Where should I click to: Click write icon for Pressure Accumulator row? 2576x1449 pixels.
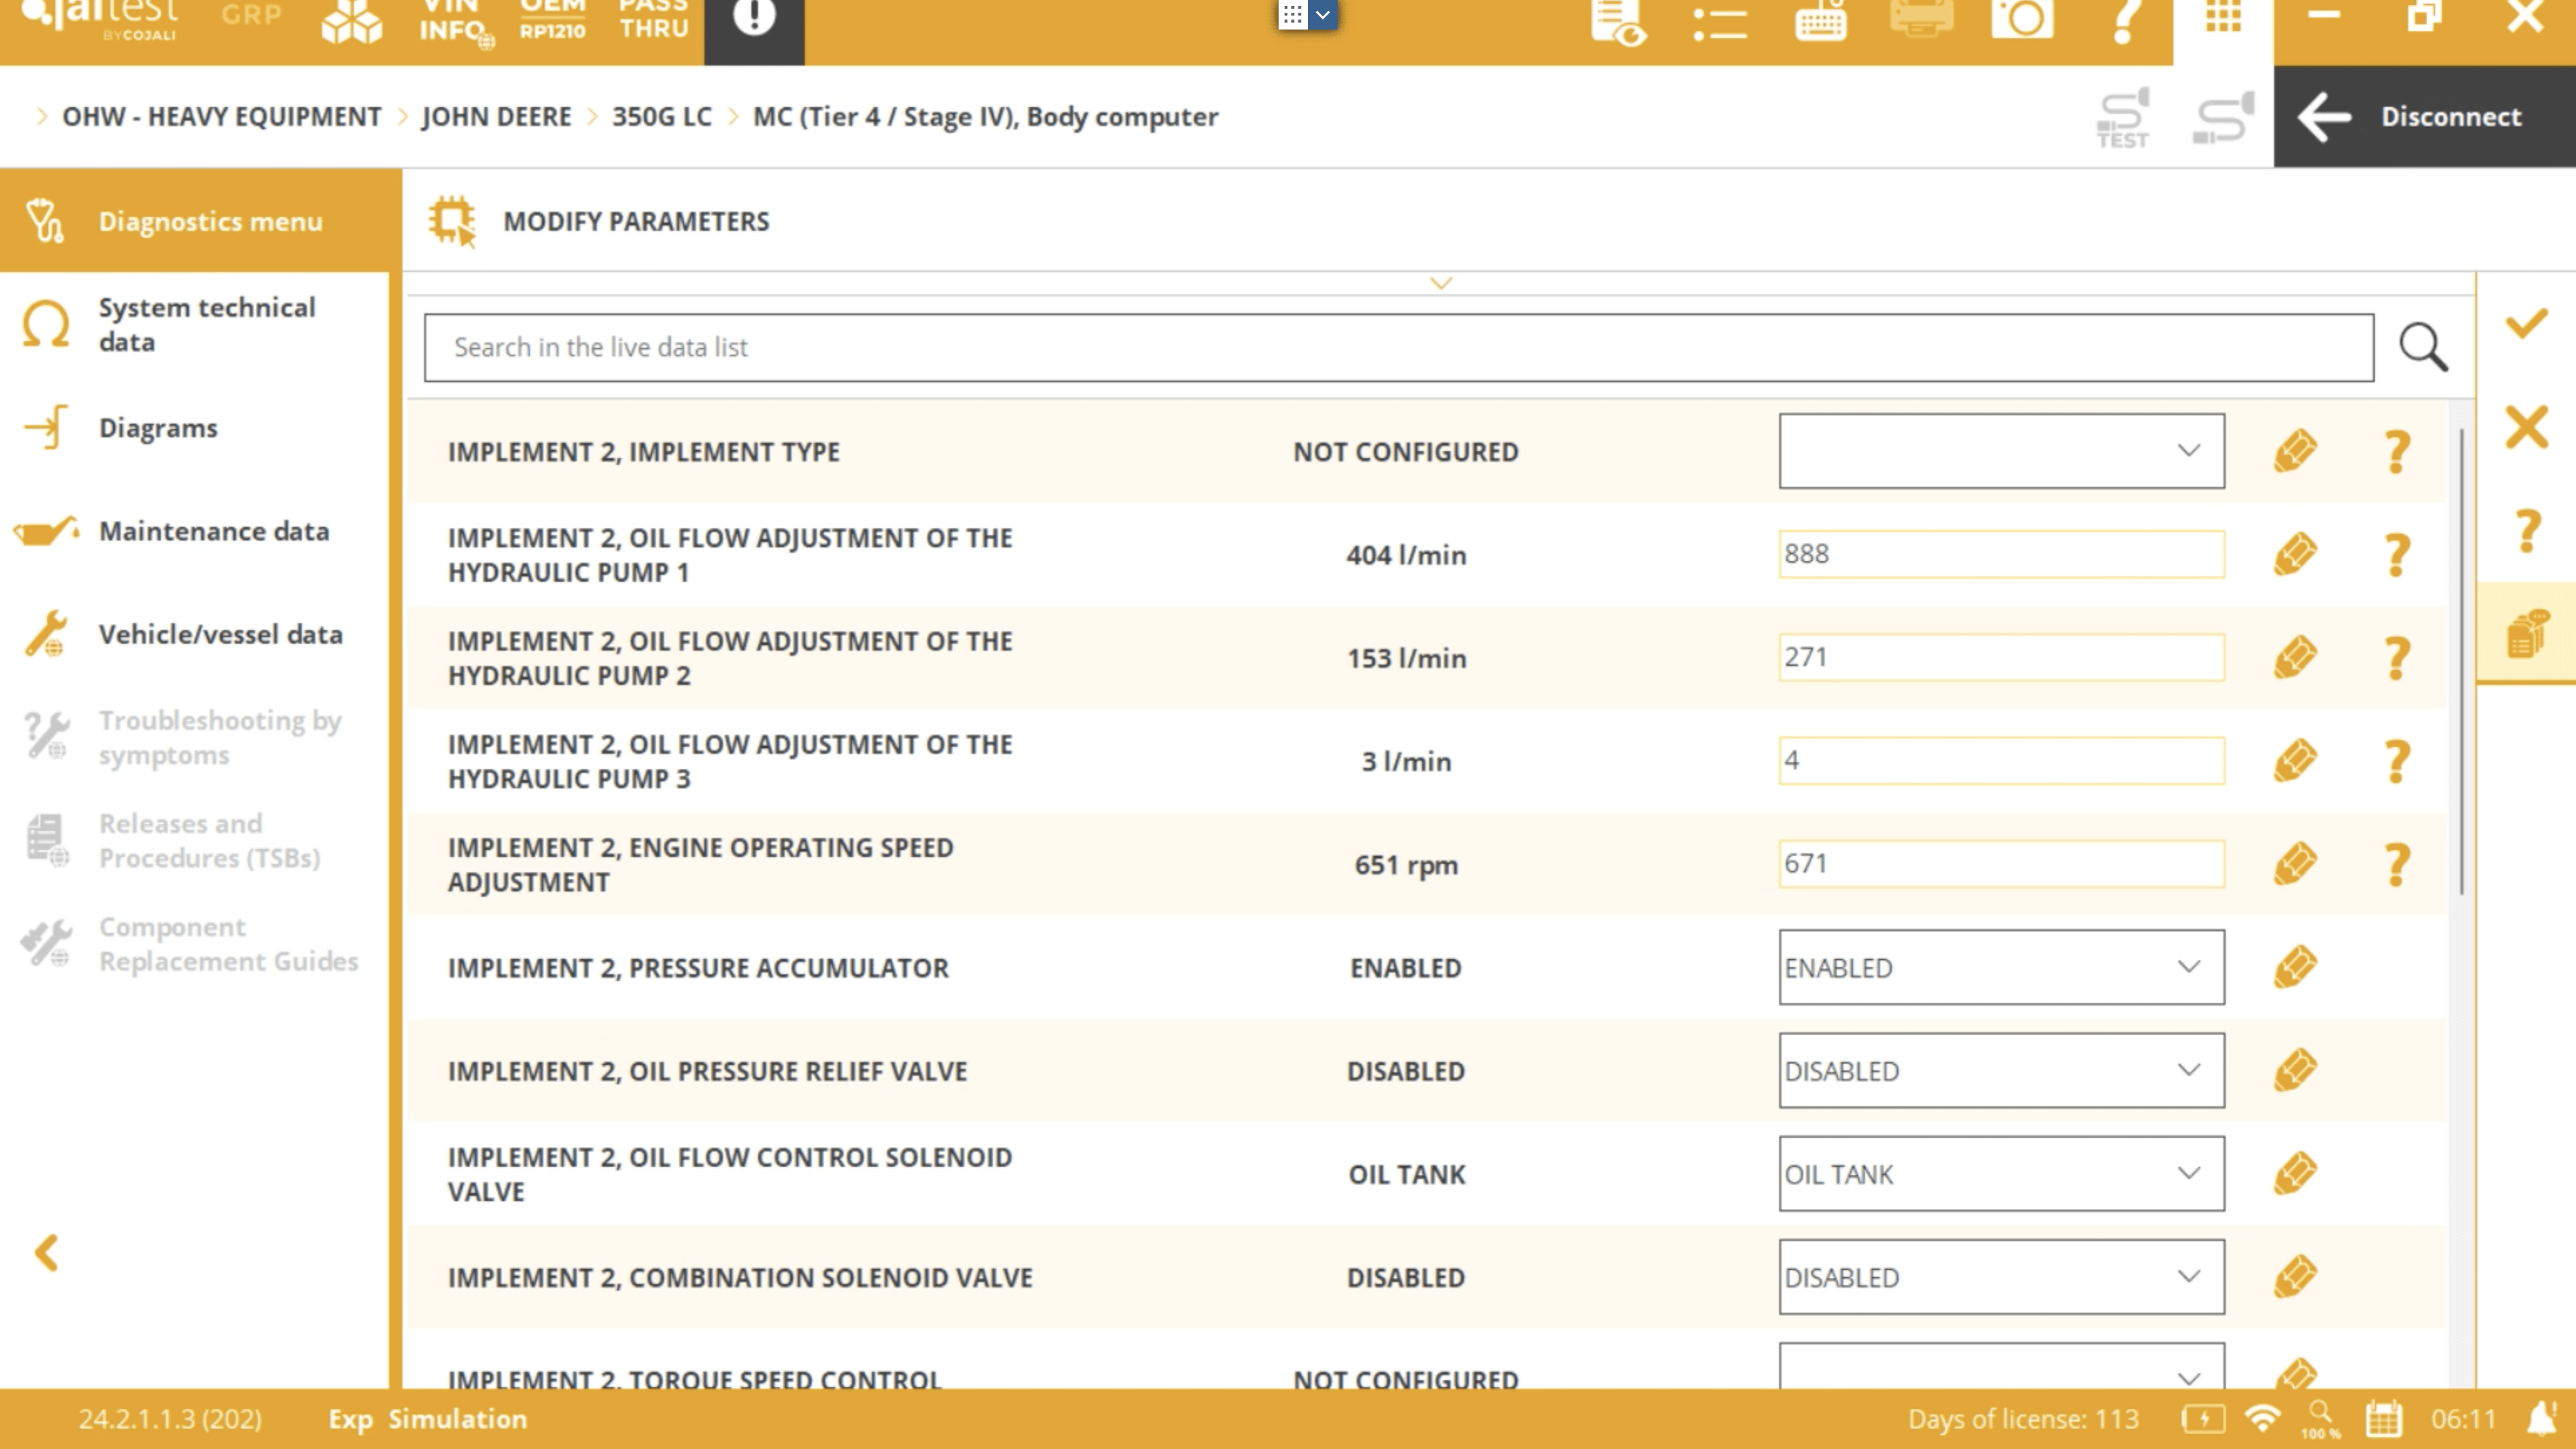click(x=2295, y=967)
